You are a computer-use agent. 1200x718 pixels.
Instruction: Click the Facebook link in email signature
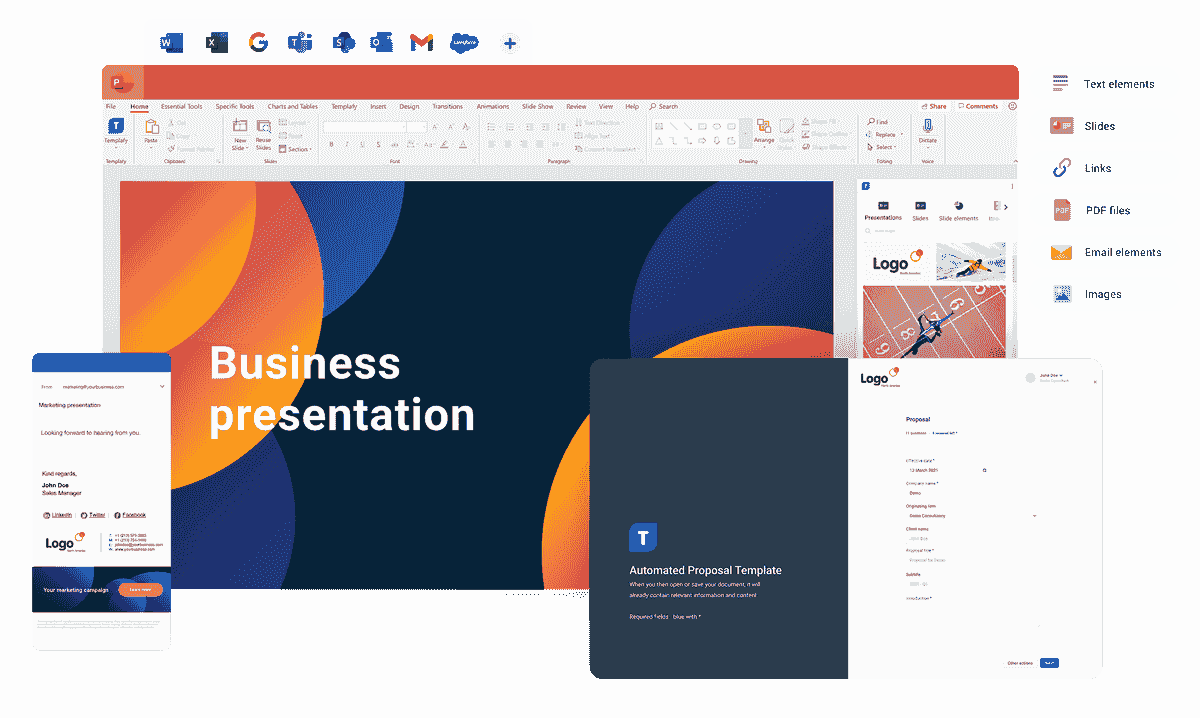pyautogui.click(x=130, y=514)
